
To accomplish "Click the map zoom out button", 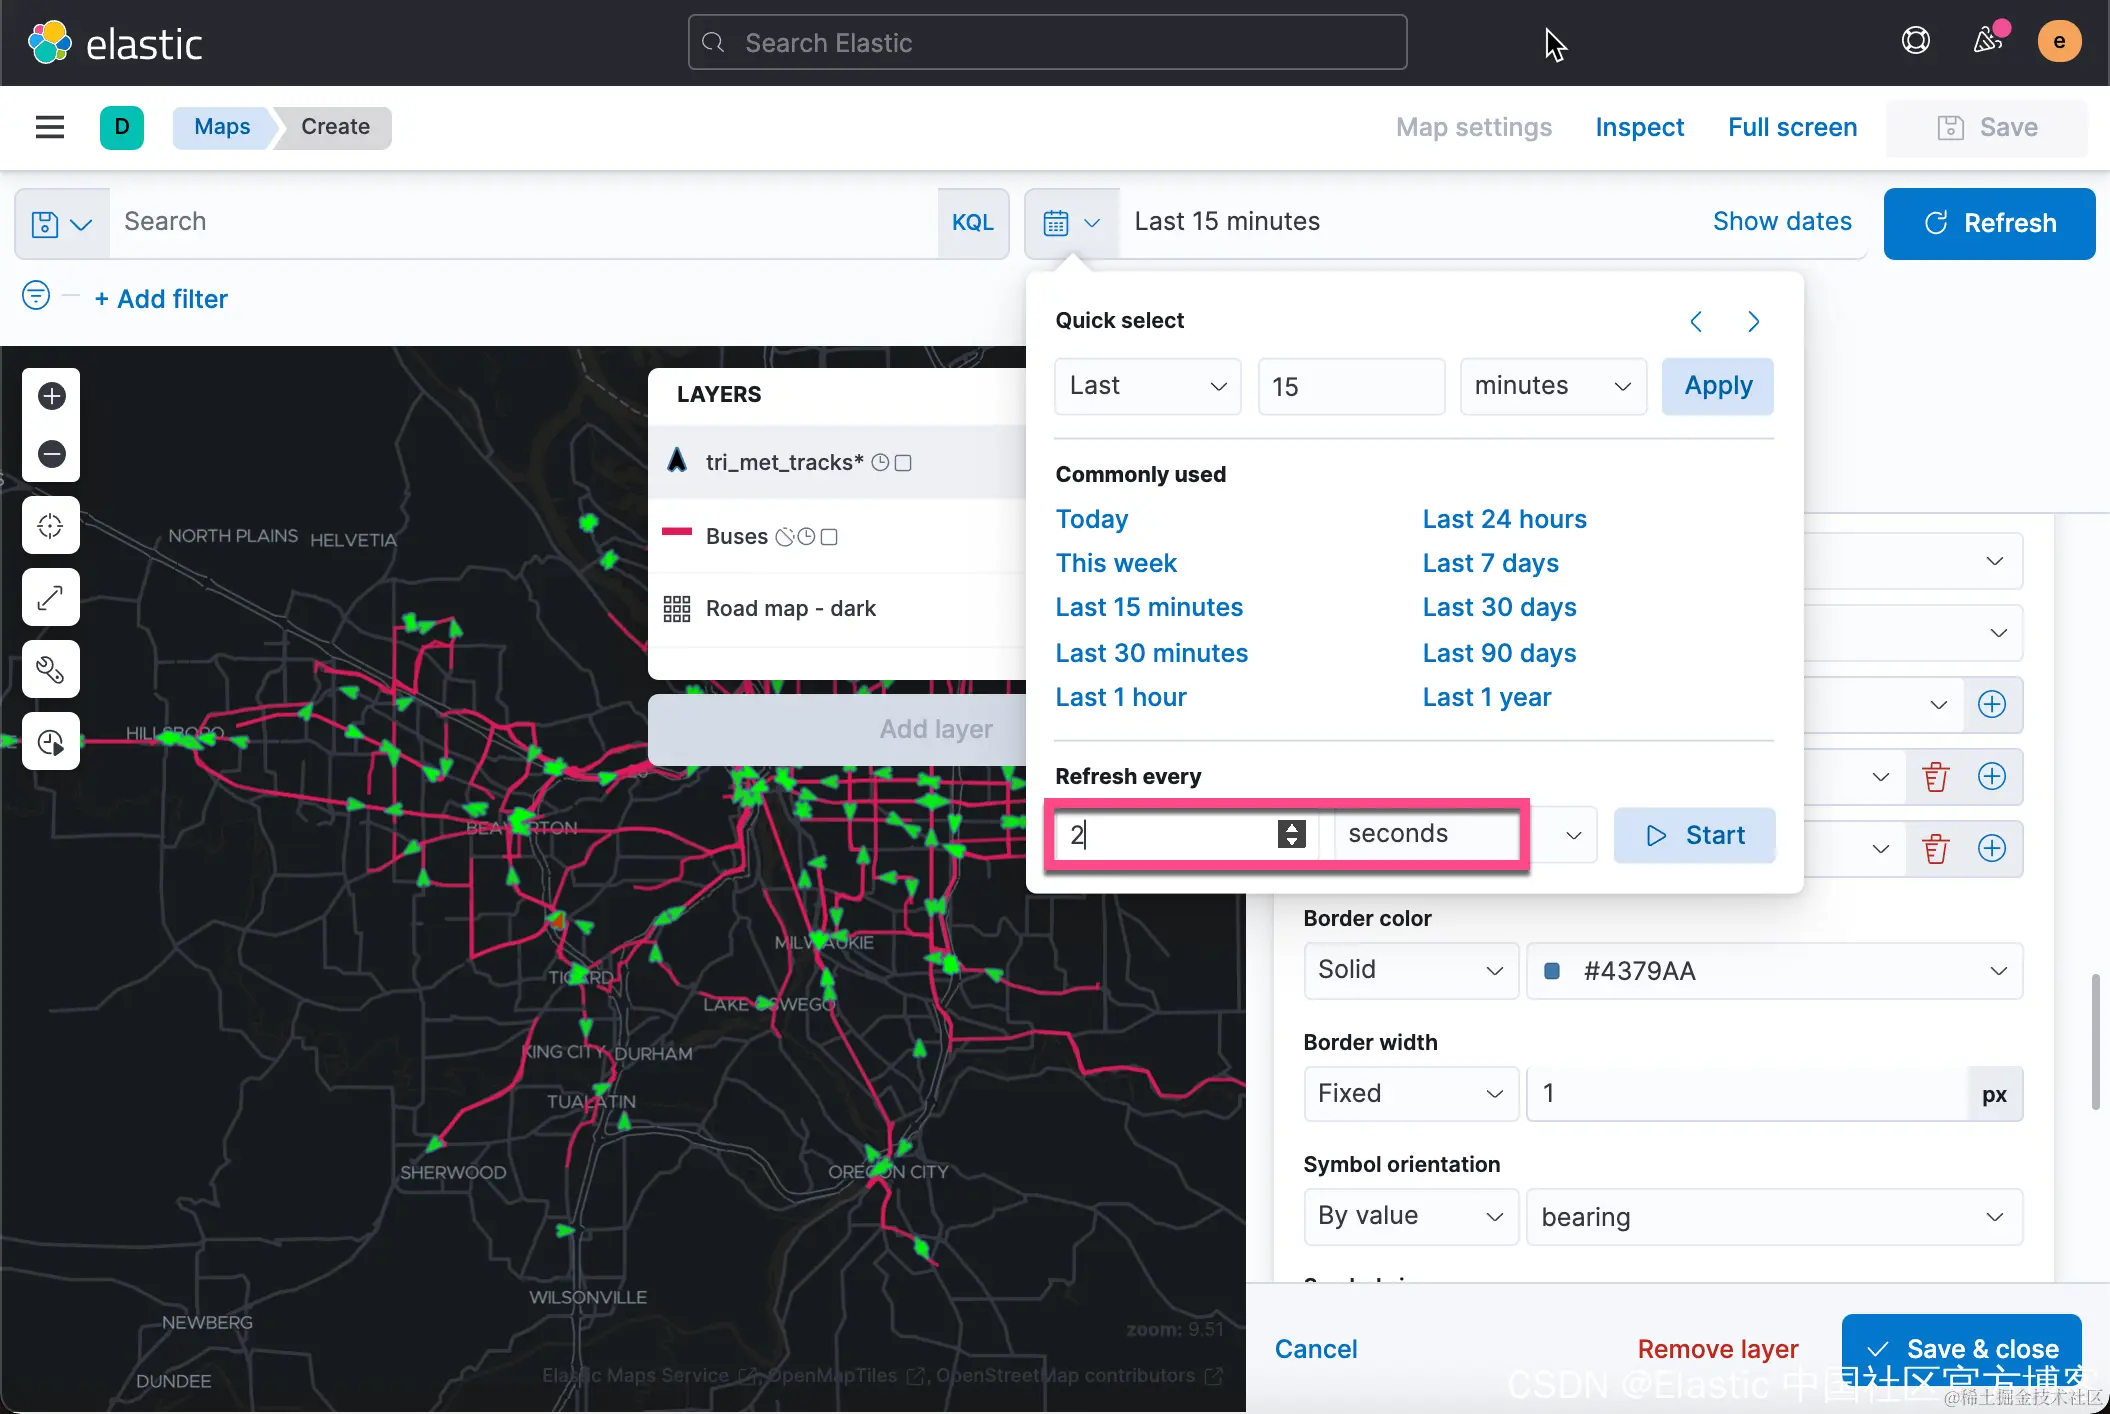I will (52, 454).
